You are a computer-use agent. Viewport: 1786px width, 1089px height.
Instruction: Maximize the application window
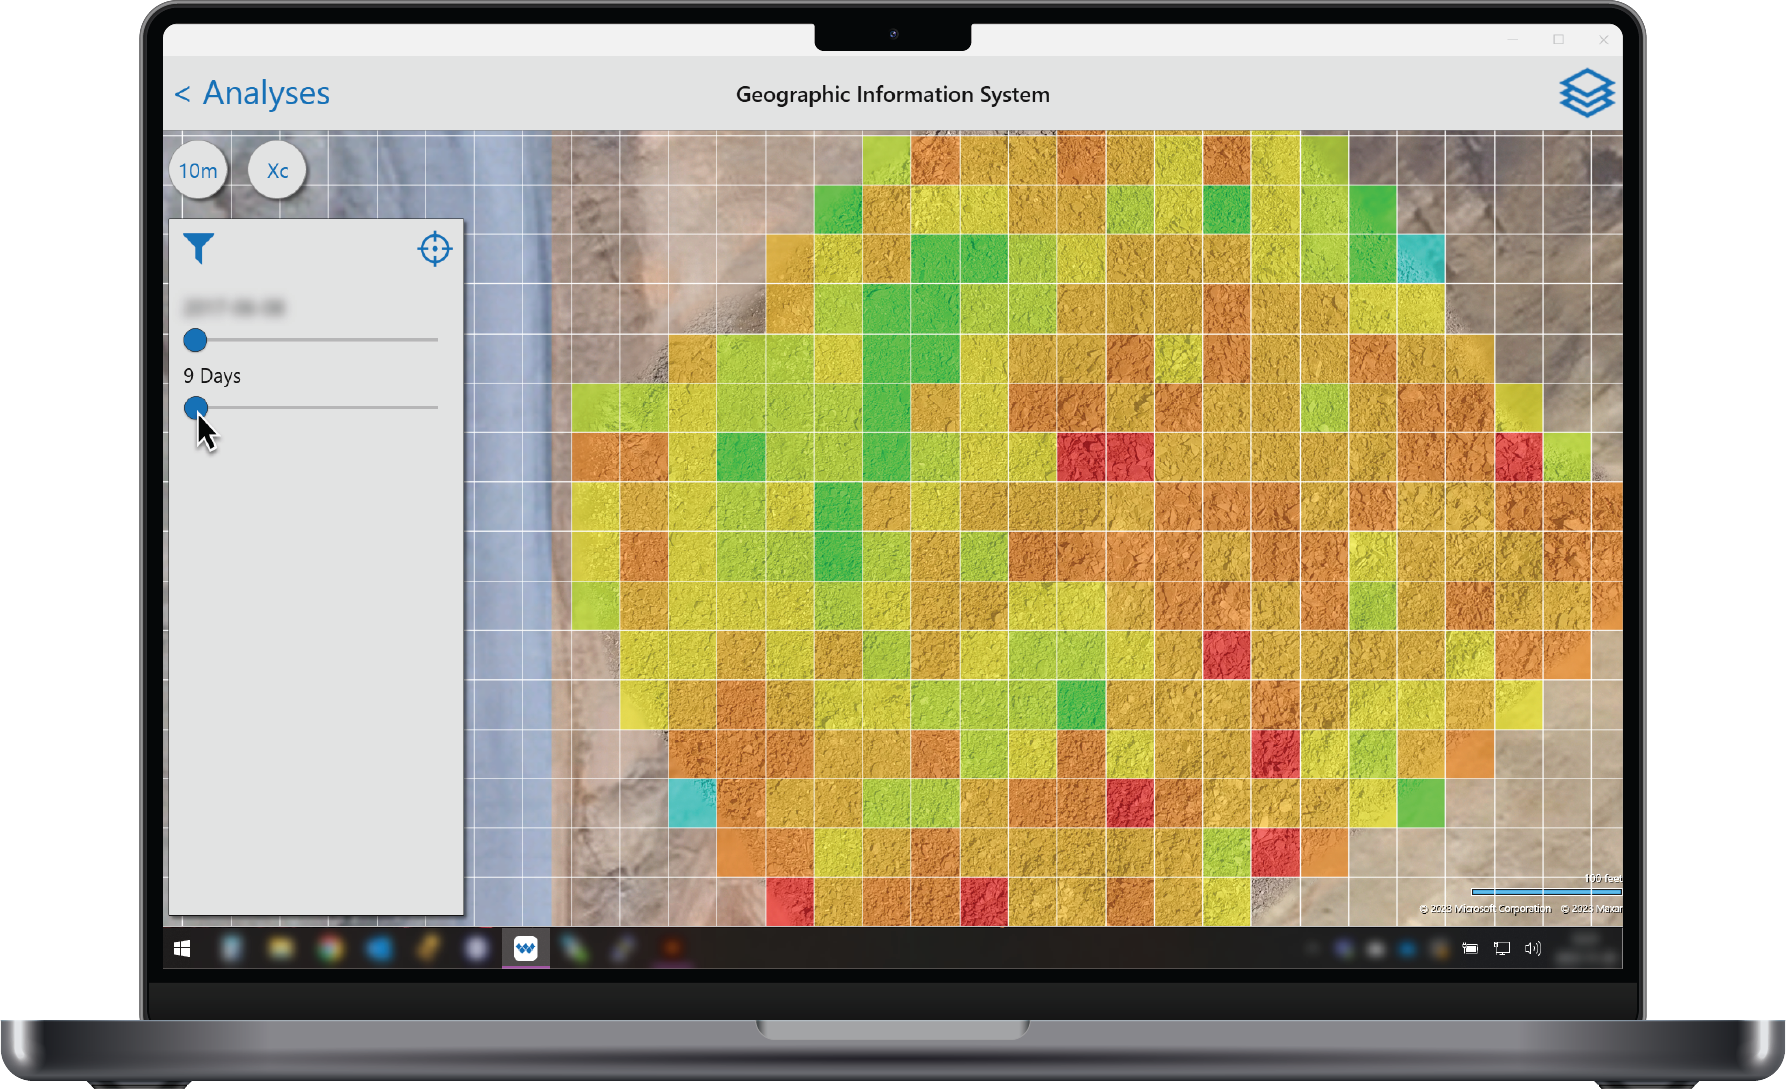pyautogui.click(x=1558, y=40)
